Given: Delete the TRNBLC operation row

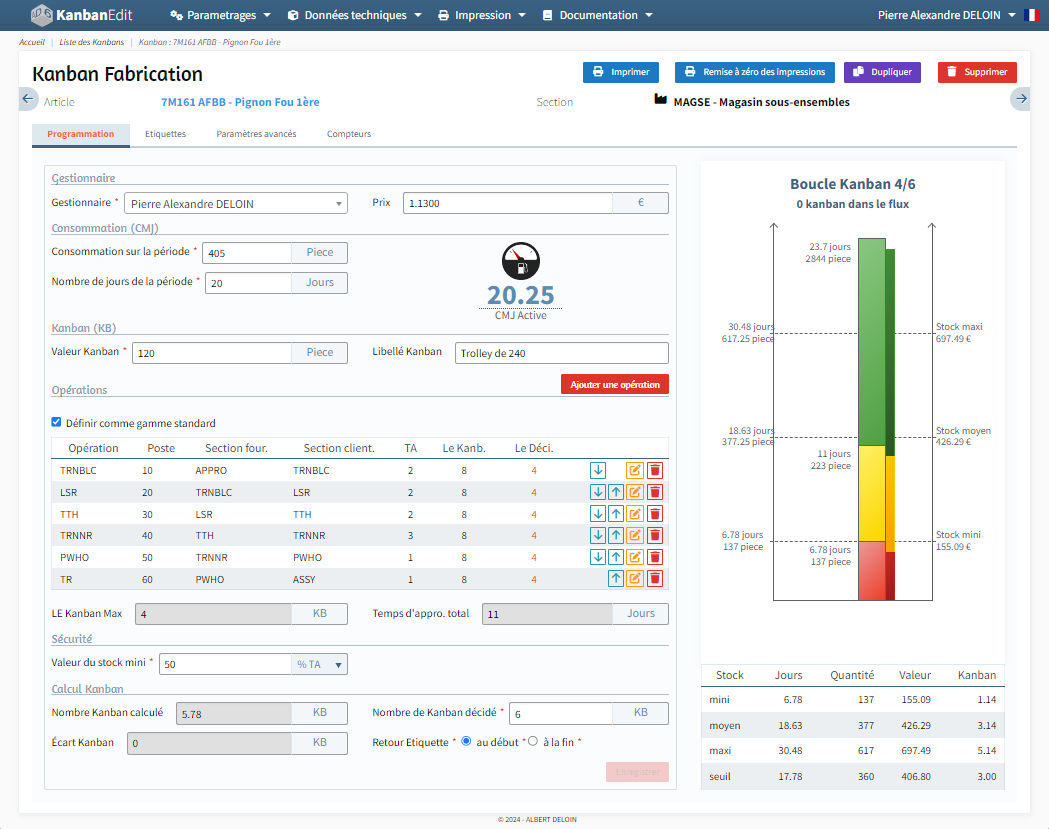Looking at the screenshot, I should pyautogui.click(x=655, y=470).
